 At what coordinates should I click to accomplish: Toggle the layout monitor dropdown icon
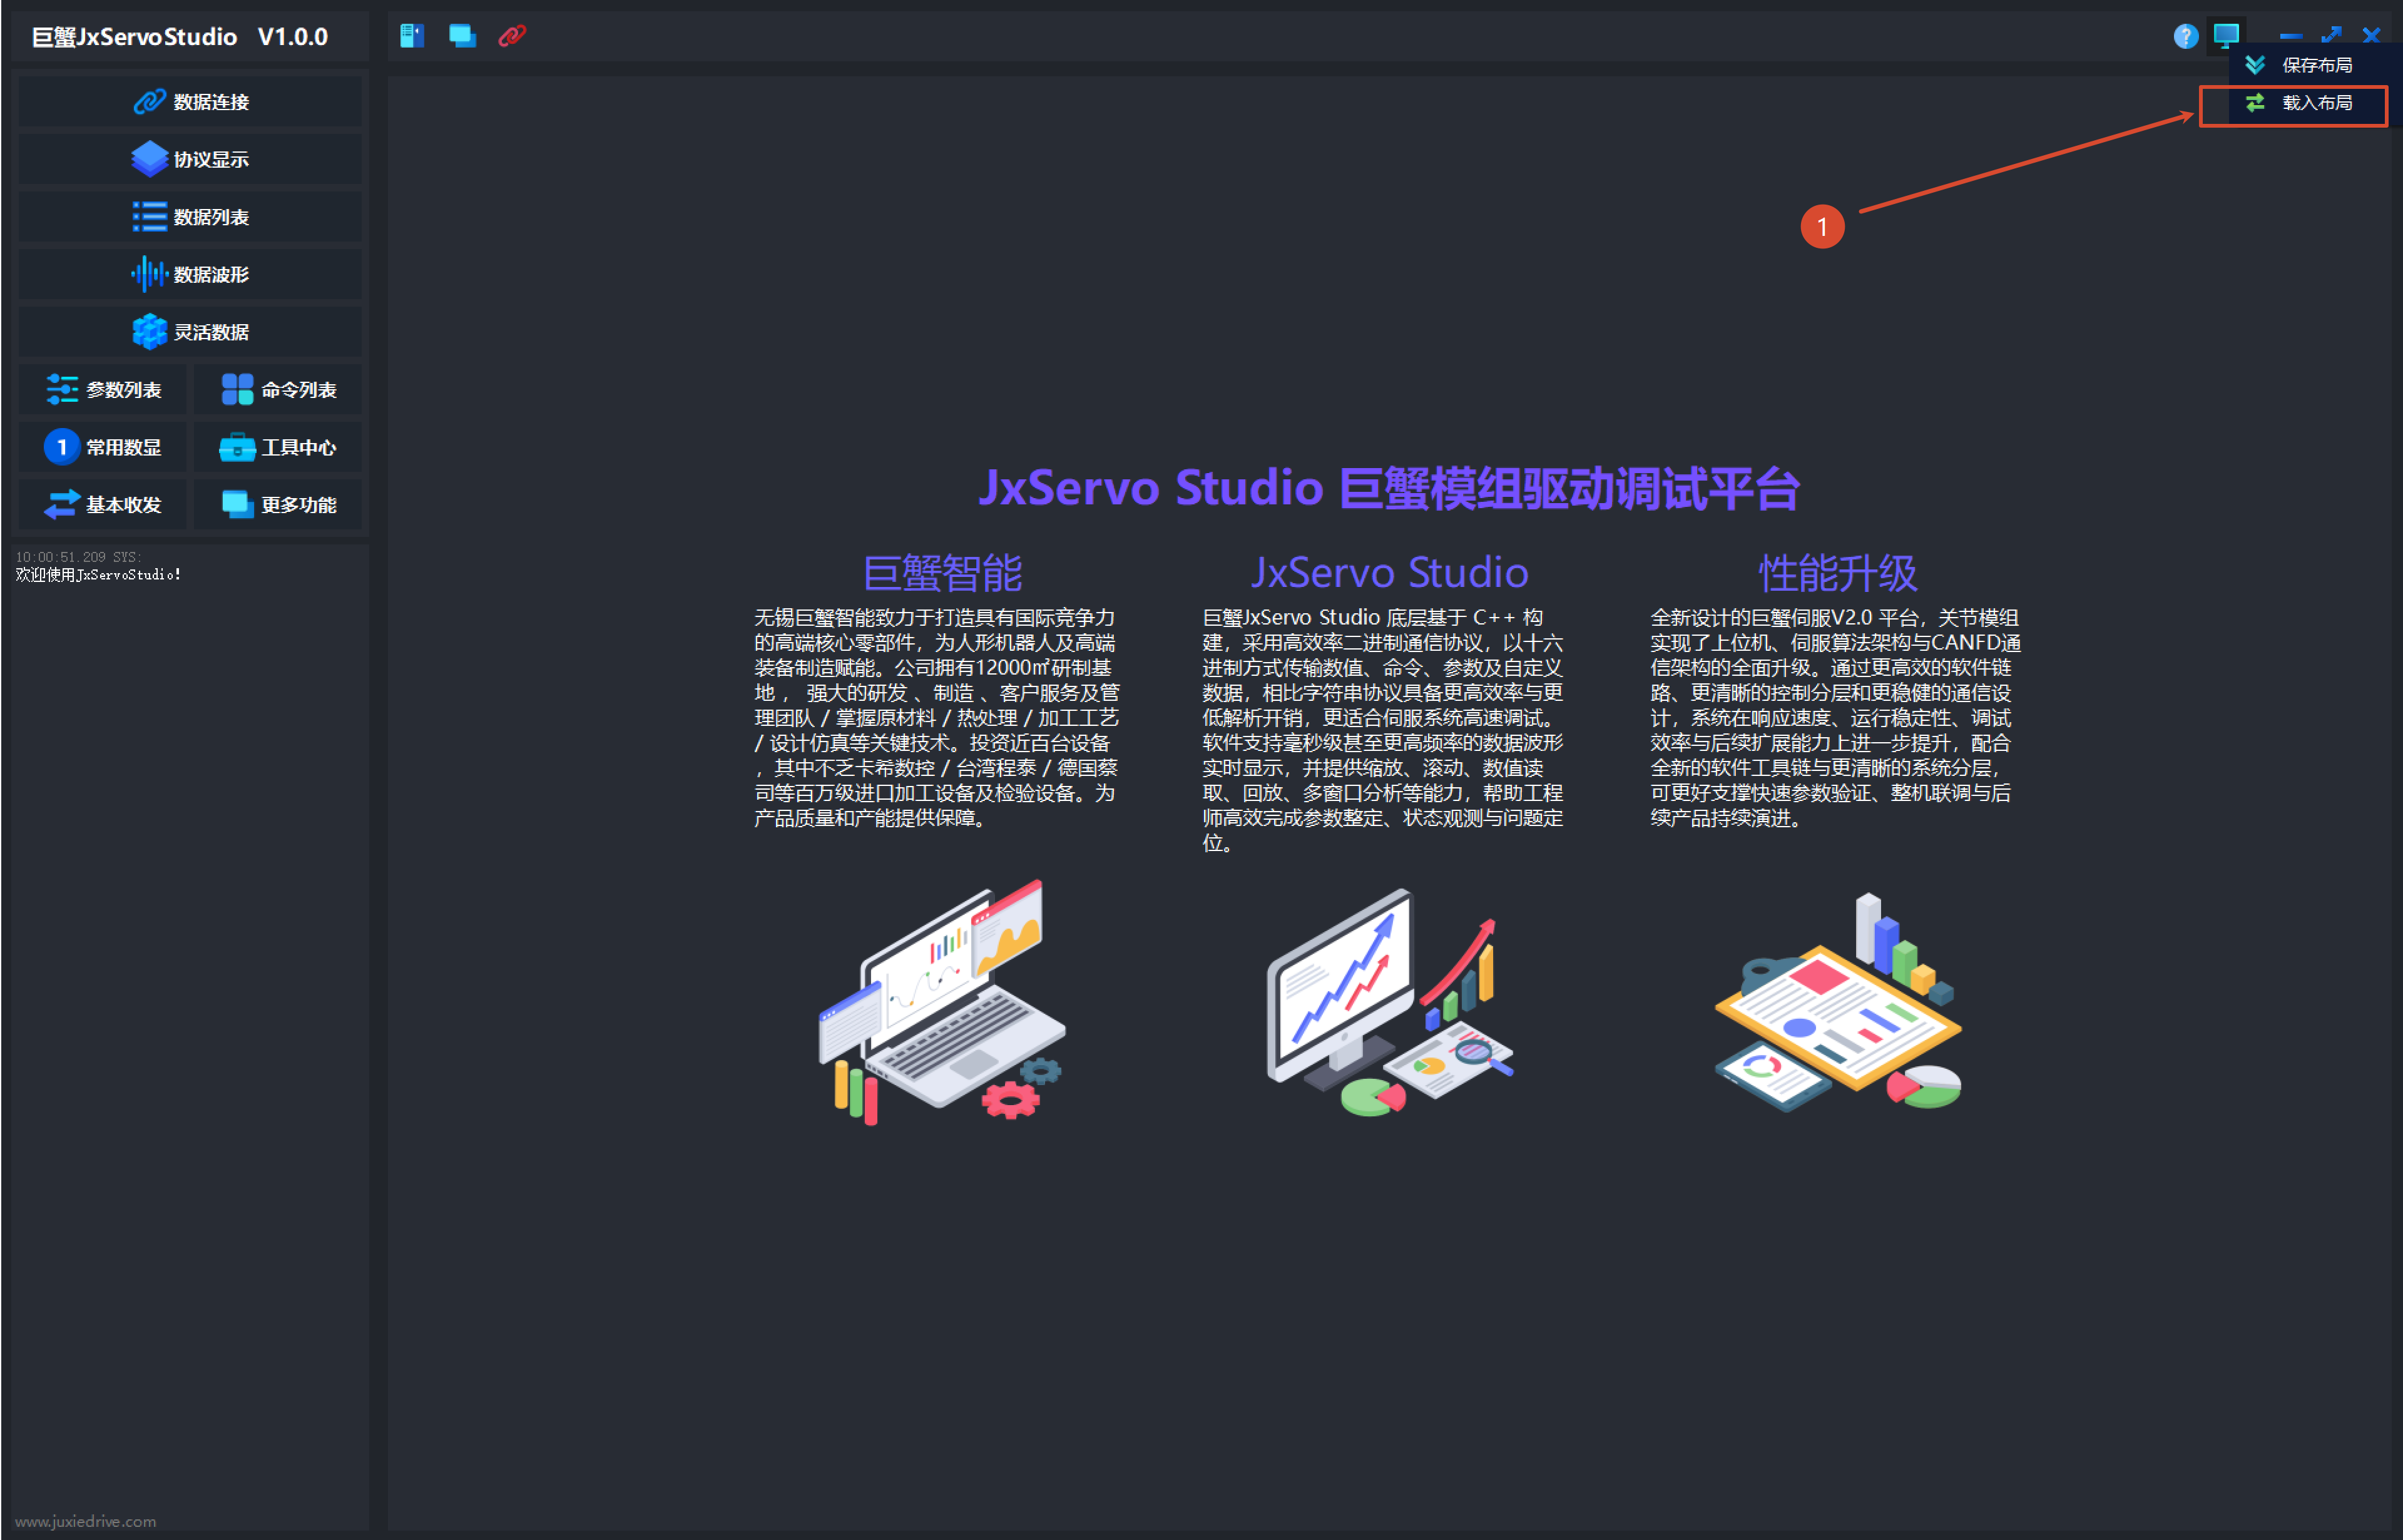coord(2226,36)
